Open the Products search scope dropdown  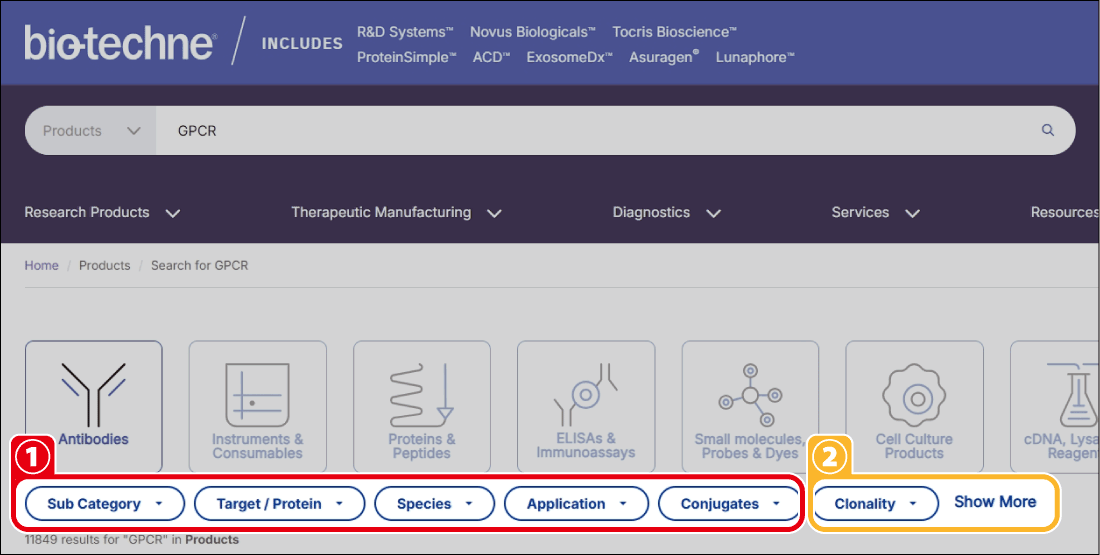(x=91, y=131)
